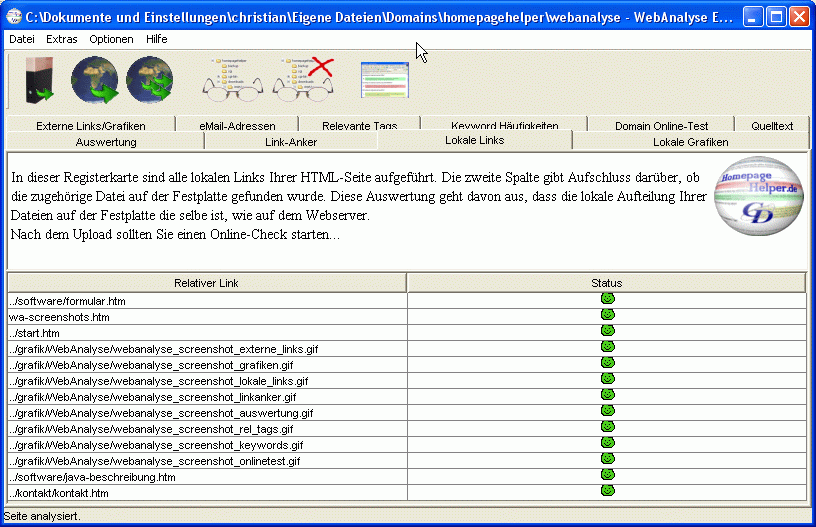Open the Hilfe menu
The height and width of the screenshot is (527, 816).
click(156, 39)
